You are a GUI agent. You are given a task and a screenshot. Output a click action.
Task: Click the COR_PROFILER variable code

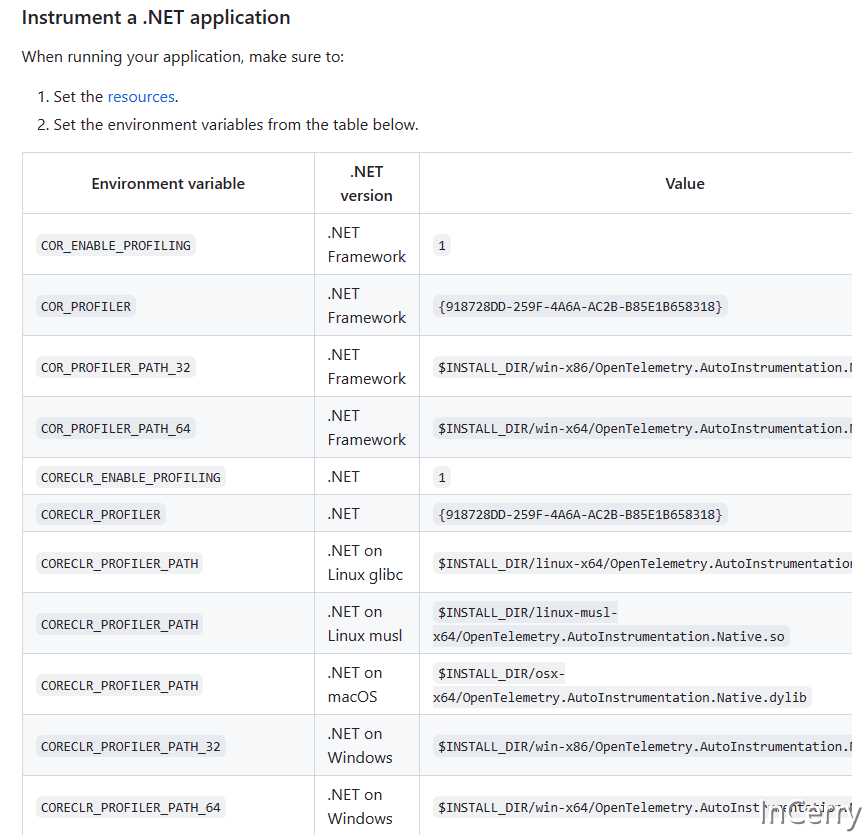(86, 306)
